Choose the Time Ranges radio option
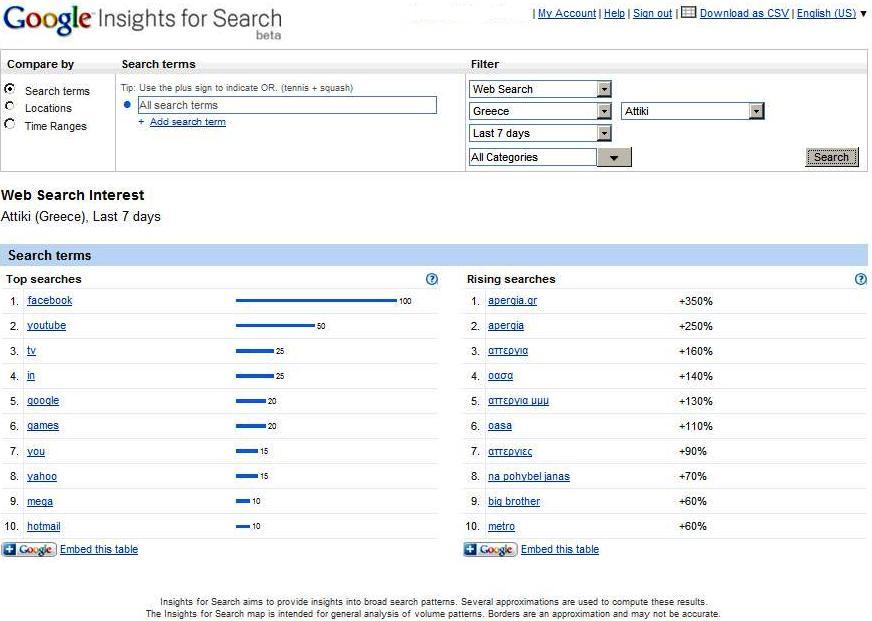Image resolution: width=872 pixels, height=621 pixels. click(x=10, y=125)
